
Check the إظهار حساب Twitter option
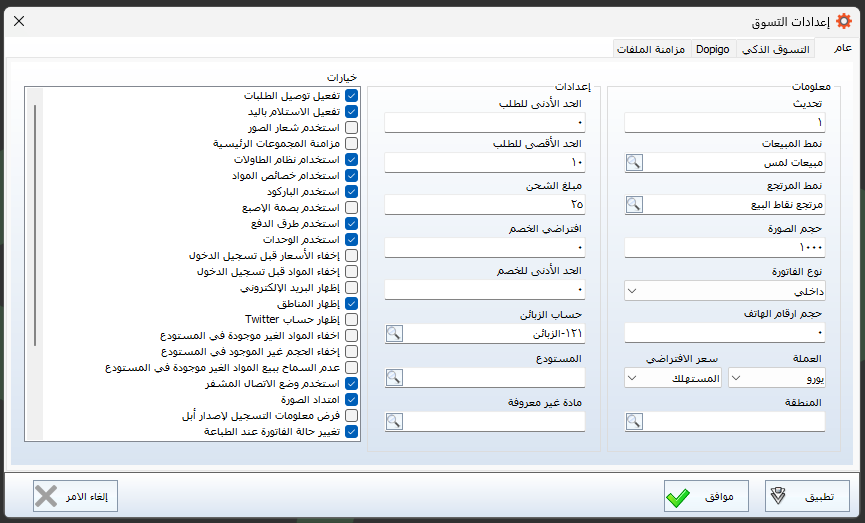point(351,319)
